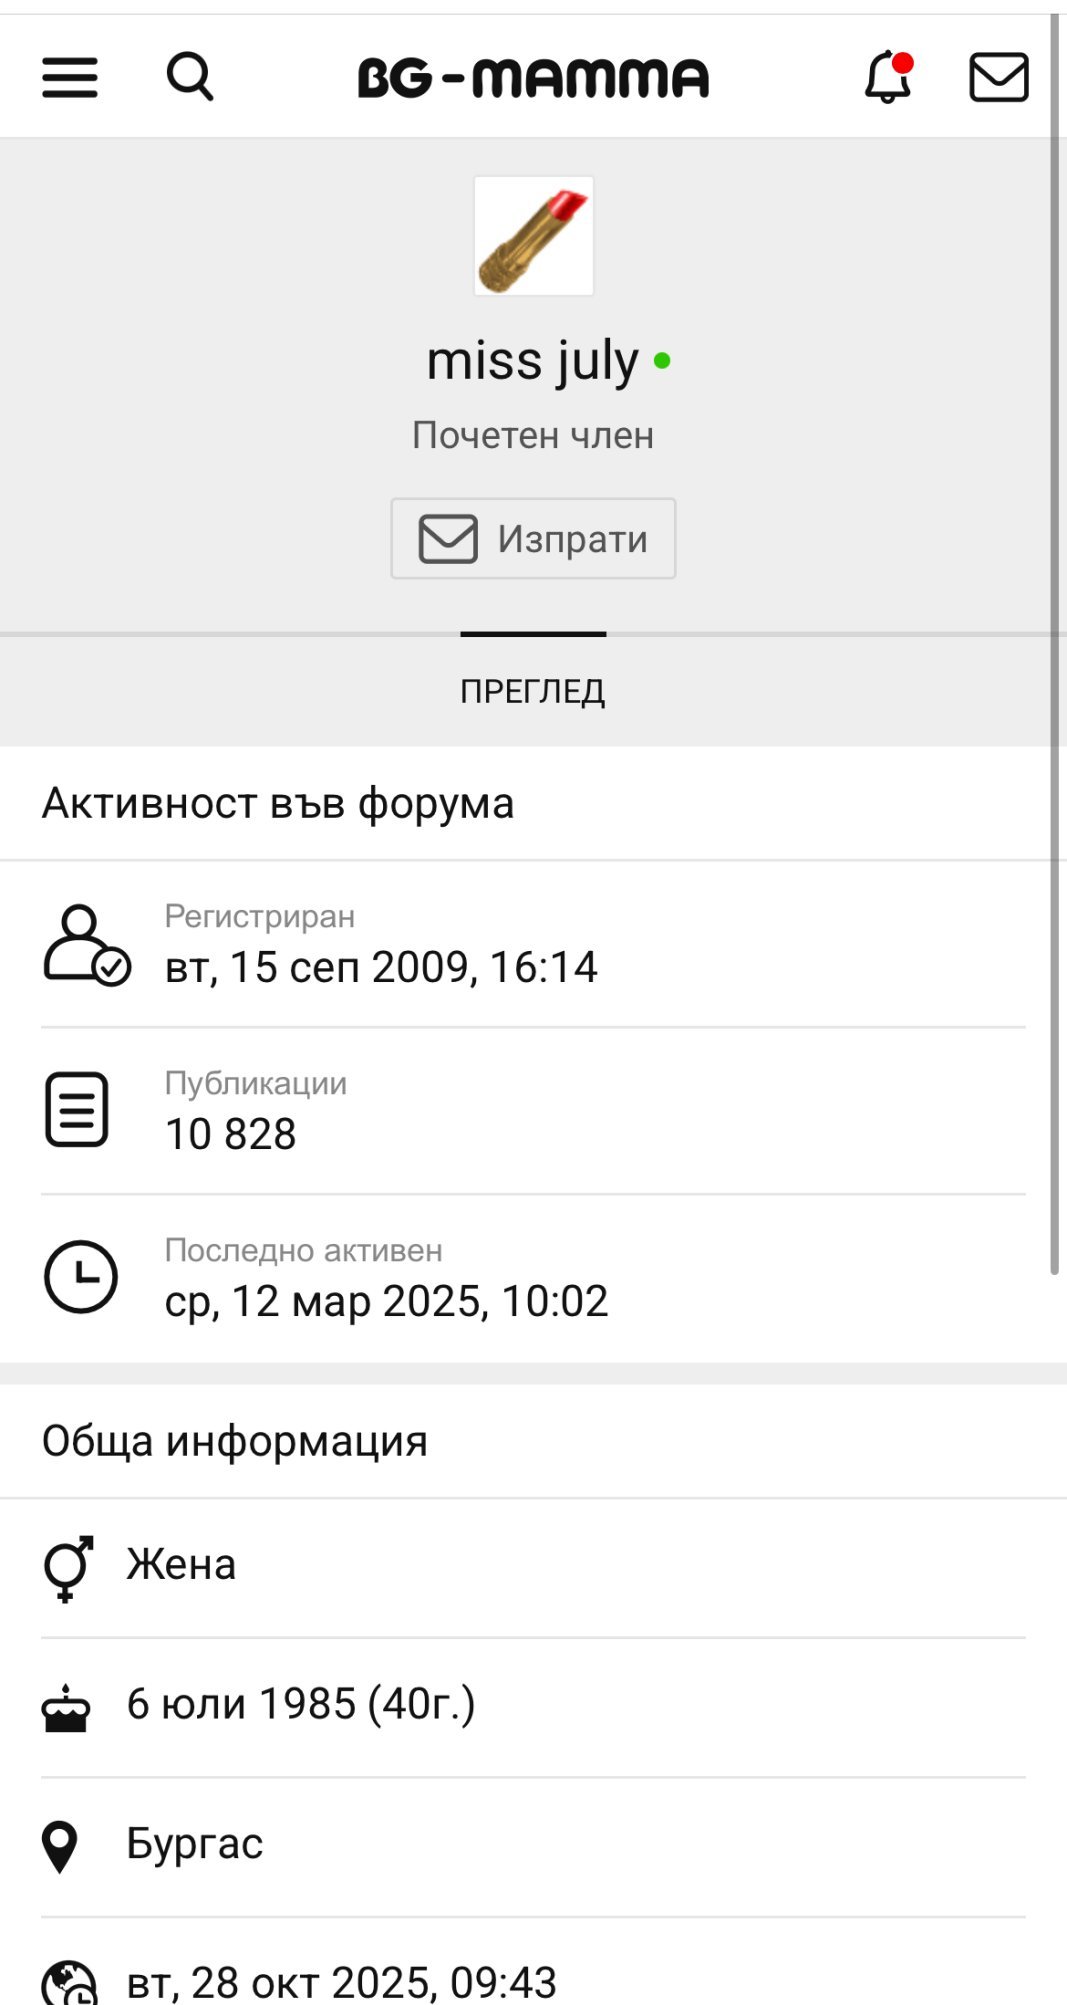Switch to the ПРЕГЛЕД tab
The height and width of the screenshot is (2005, 1067).
click(x=533, y=691)
